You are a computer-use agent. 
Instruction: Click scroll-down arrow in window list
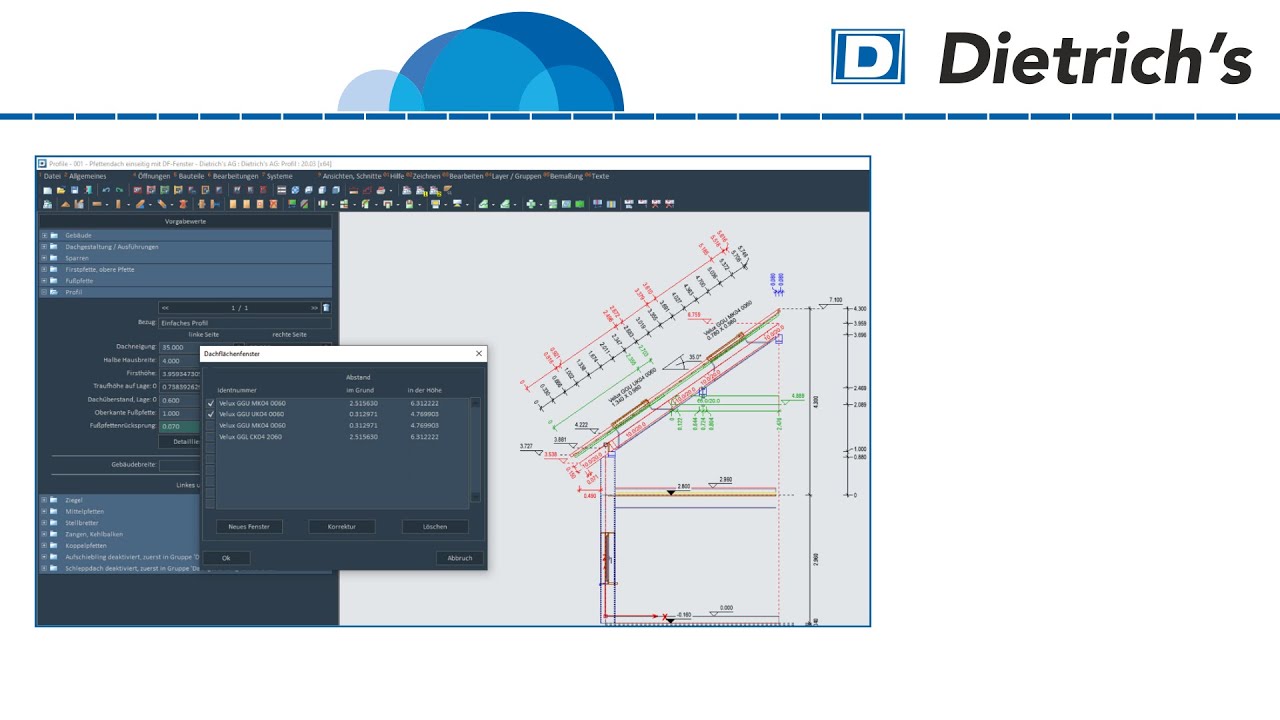tap(475, 497)
